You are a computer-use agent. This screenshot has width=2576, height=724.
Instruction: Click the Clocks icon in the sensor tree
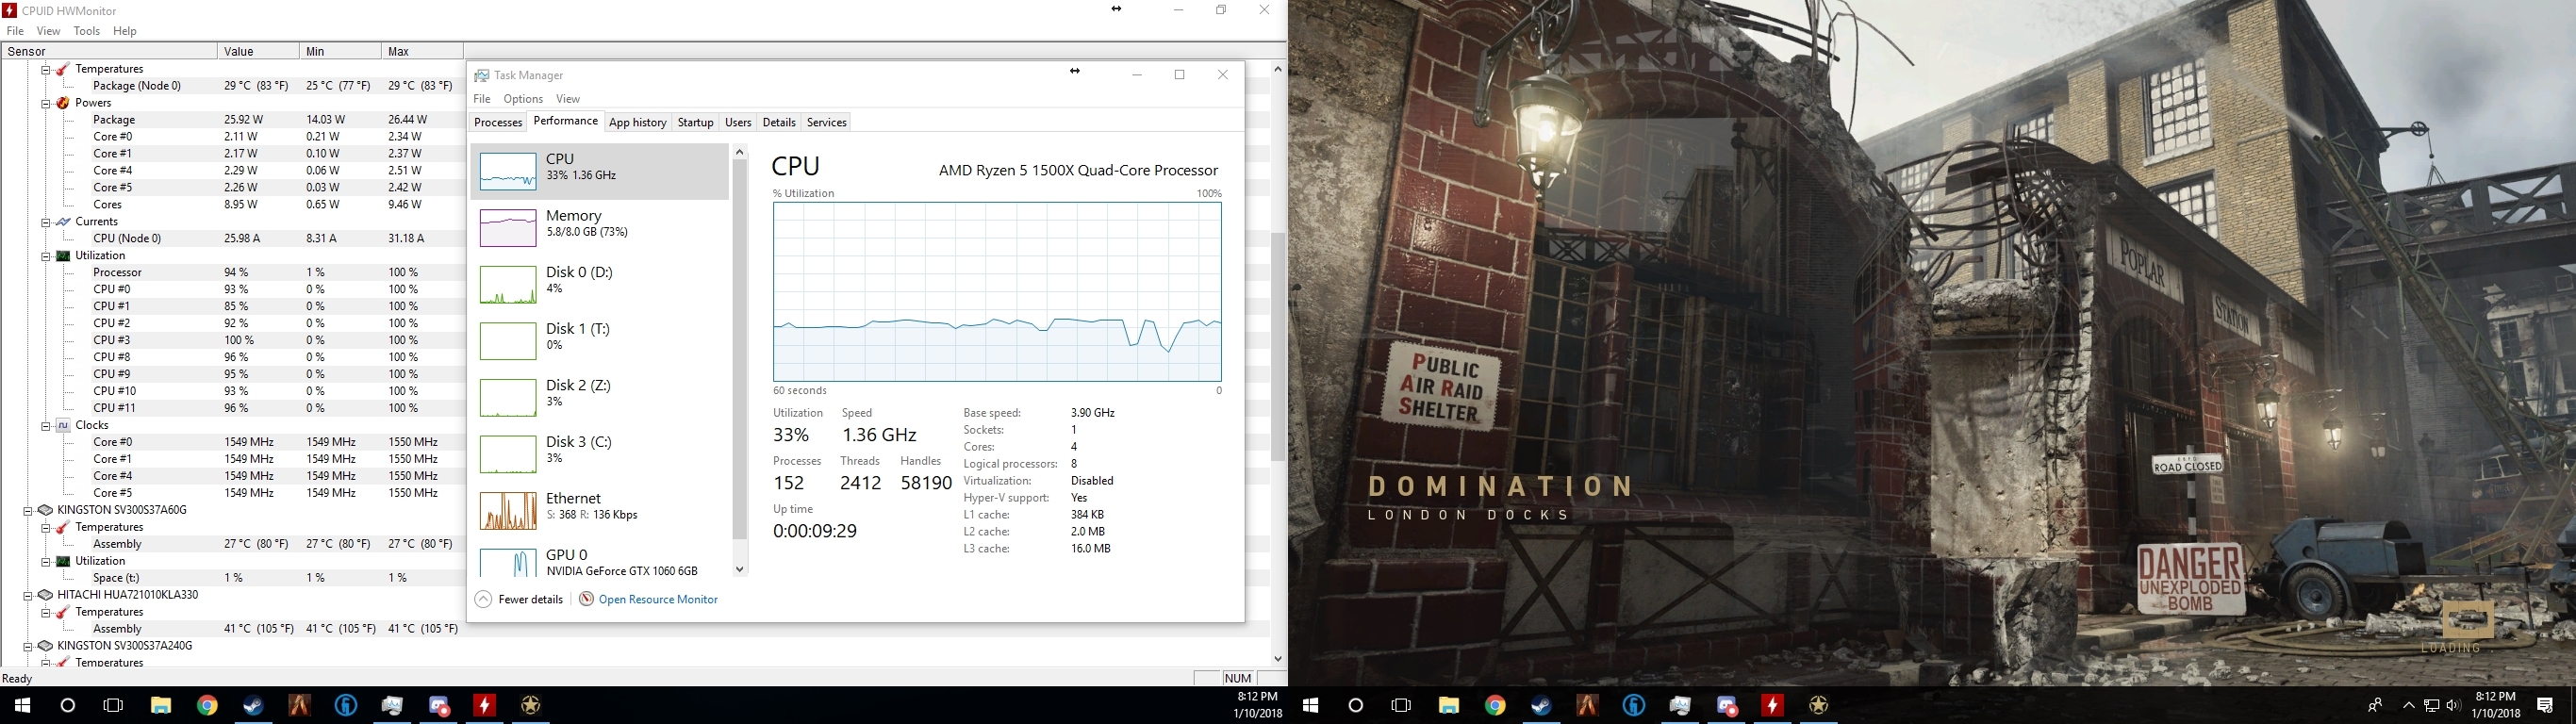pyautogui.click(x=63, y=425)
